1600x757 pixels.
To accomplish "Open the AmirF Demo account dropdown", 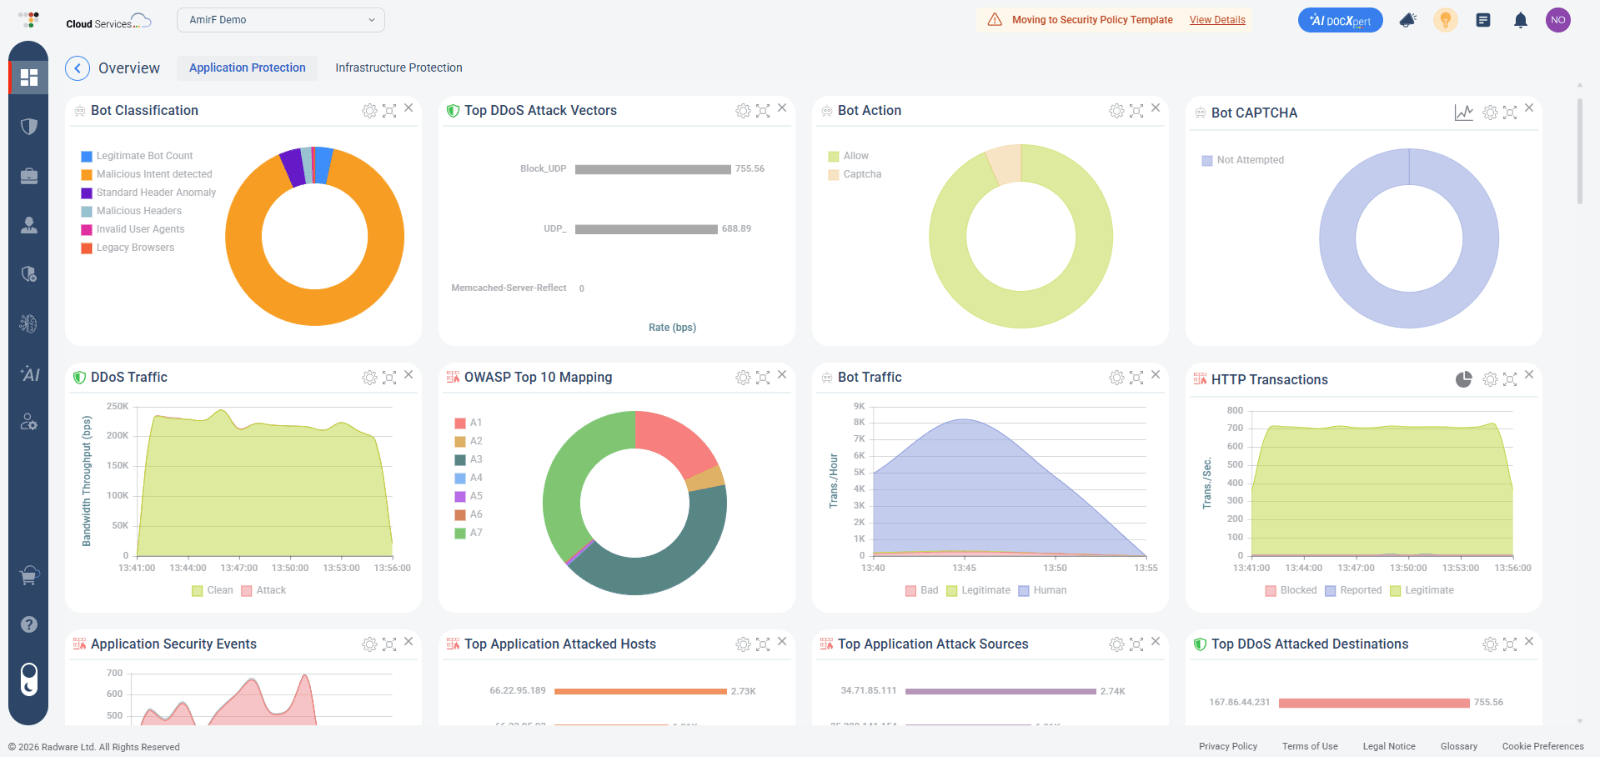I will pyautogui.click(x=281, y=20).
